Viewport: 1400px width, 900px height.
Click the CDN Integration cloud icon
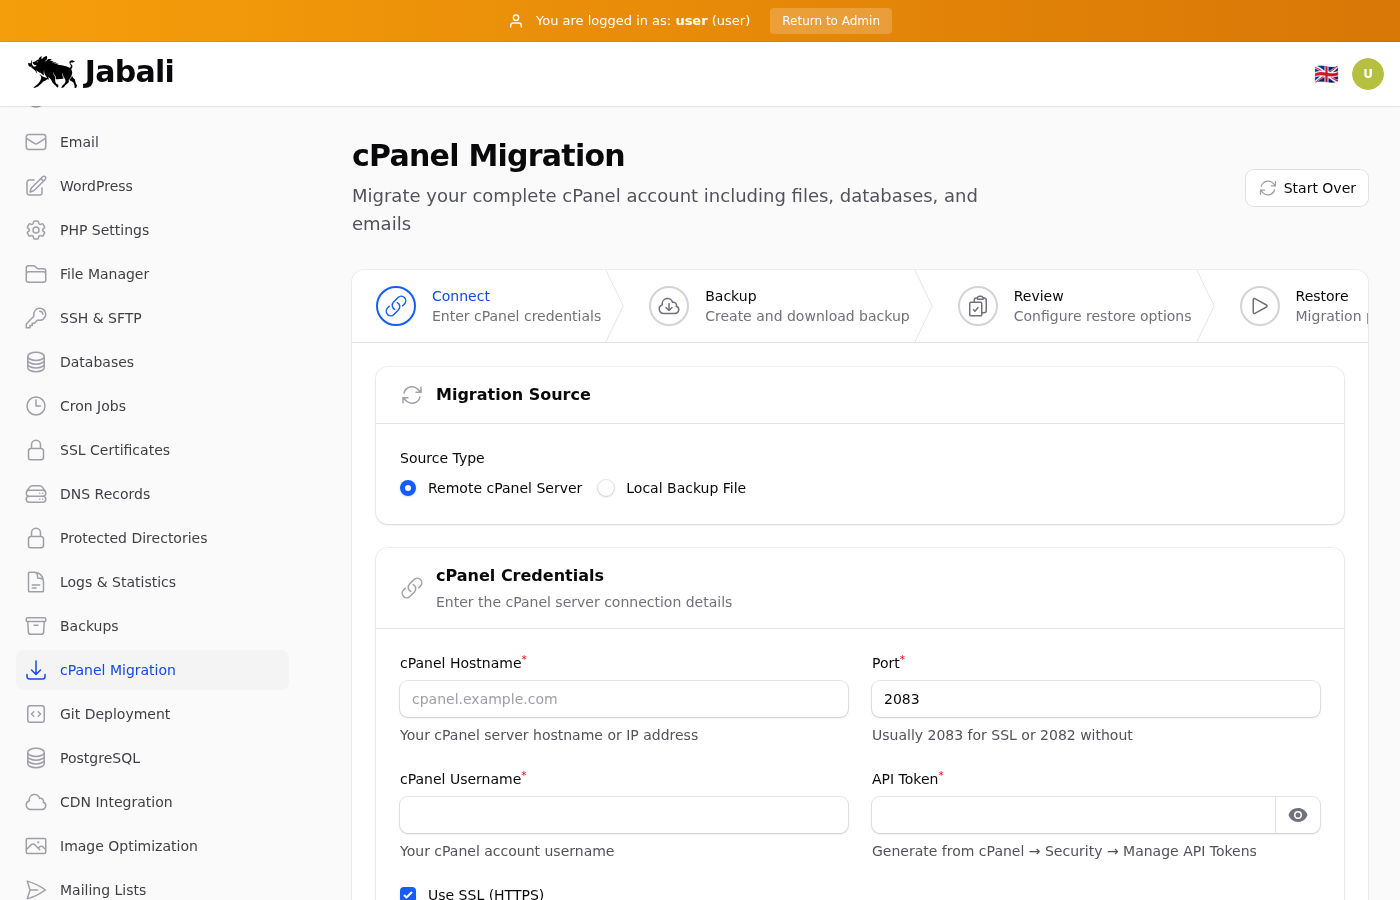pyautogui.click(x=36, y=802)
